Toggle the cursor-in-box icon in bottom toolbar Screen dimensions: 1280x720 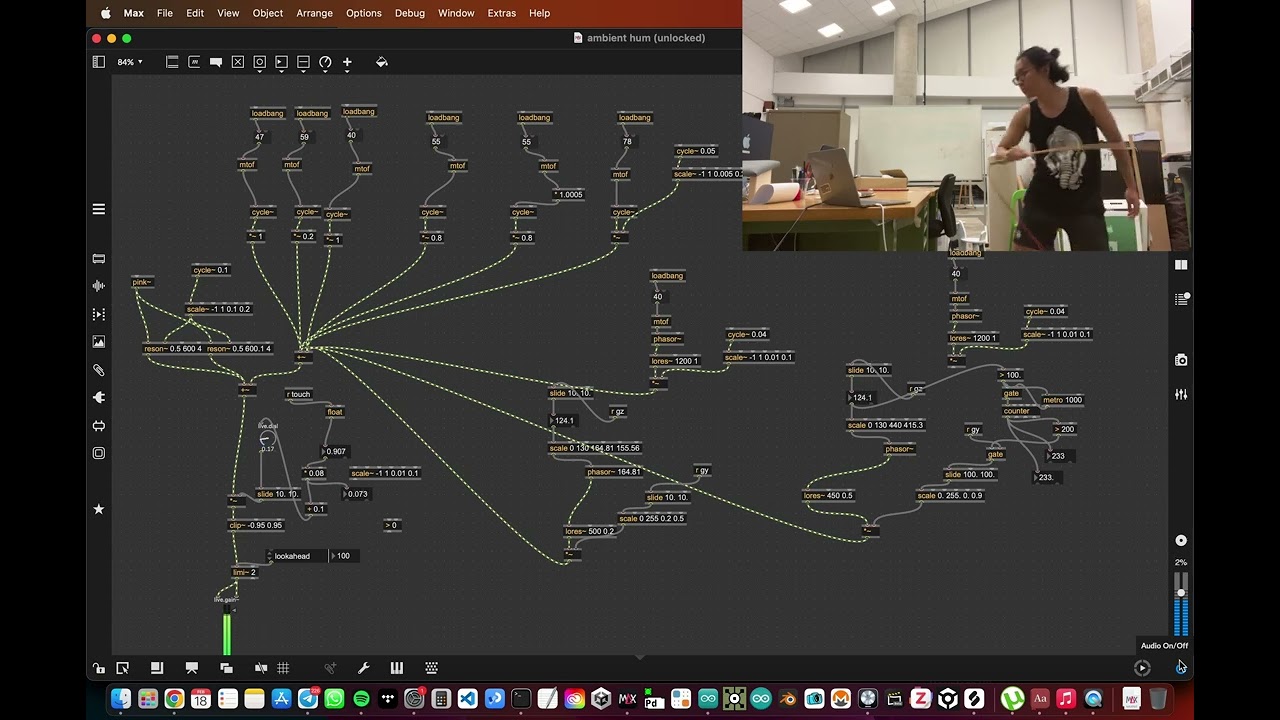[122, 668]
